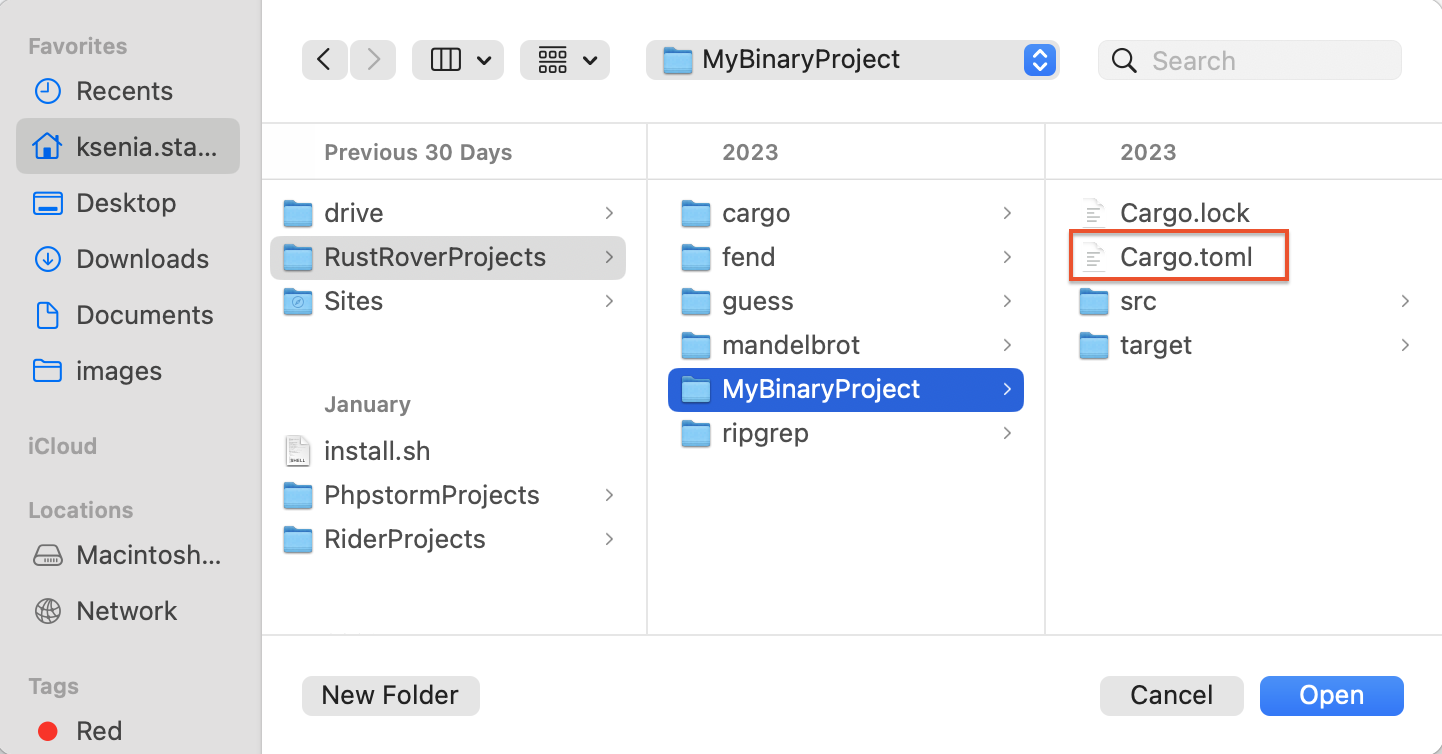The height and width of the screenshot is (754, 1442).
Task: Click the Network location icon
Action: click(x=47, y=610)
